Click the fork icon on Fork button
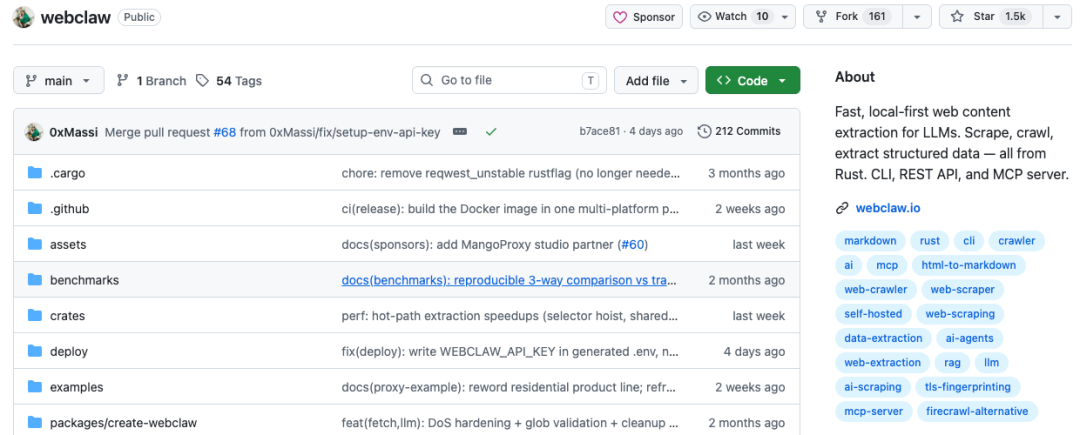This screenshot has height=435, width=1080. pos(820,17)
